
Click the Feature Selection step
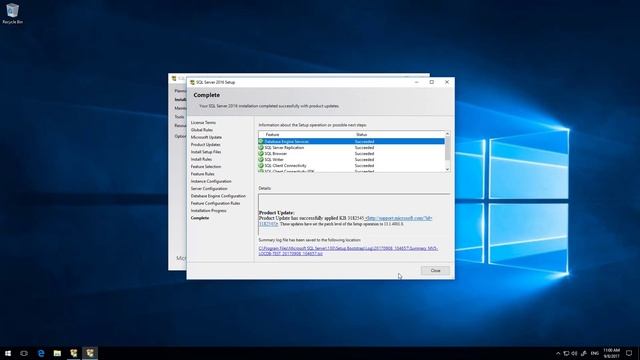(206, 167)
